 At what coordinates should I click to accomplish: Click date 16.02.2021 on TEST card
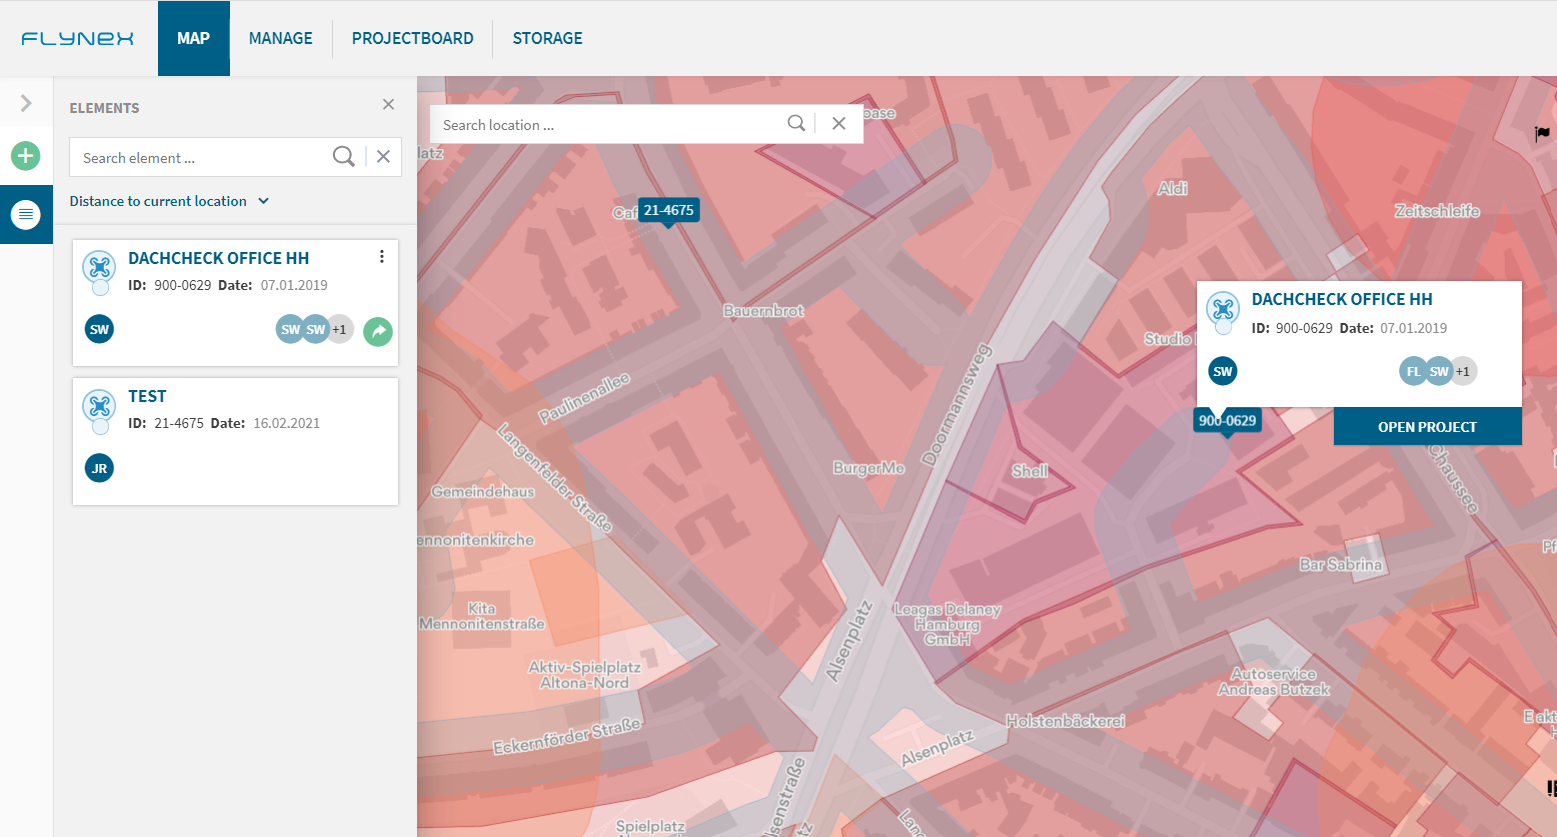(286, 423)
